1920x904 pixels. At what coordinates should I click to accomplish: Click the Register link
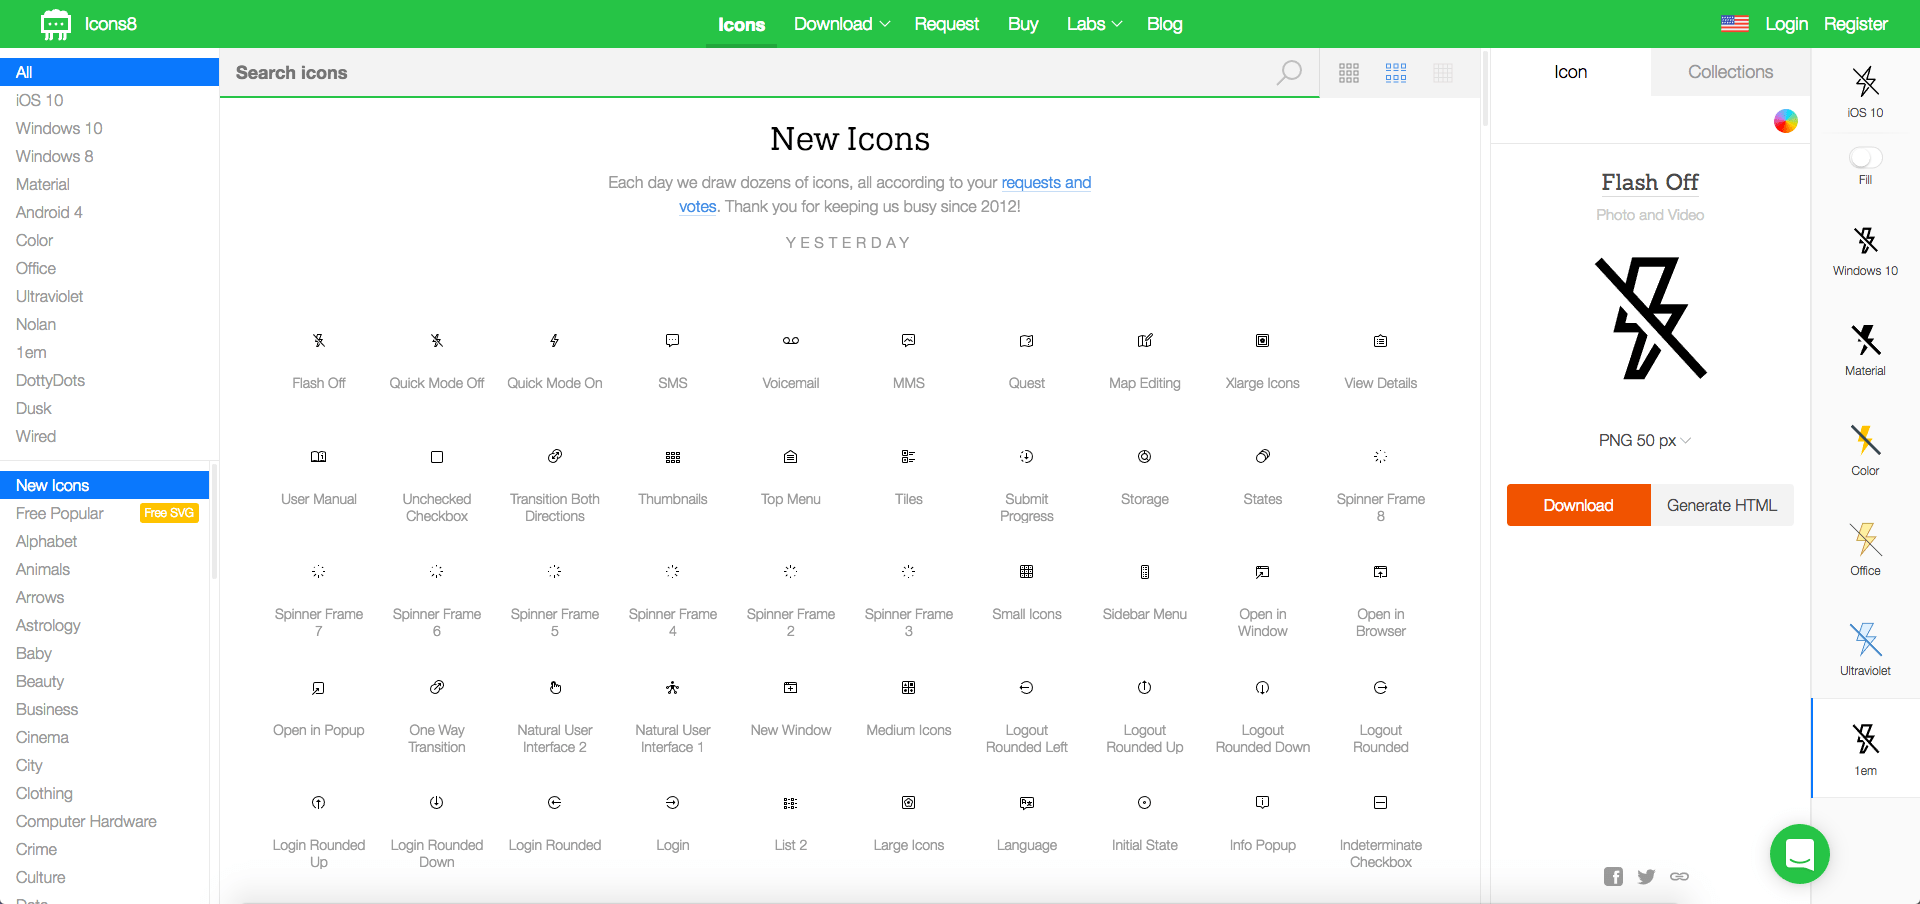[x=1855, y=24]
